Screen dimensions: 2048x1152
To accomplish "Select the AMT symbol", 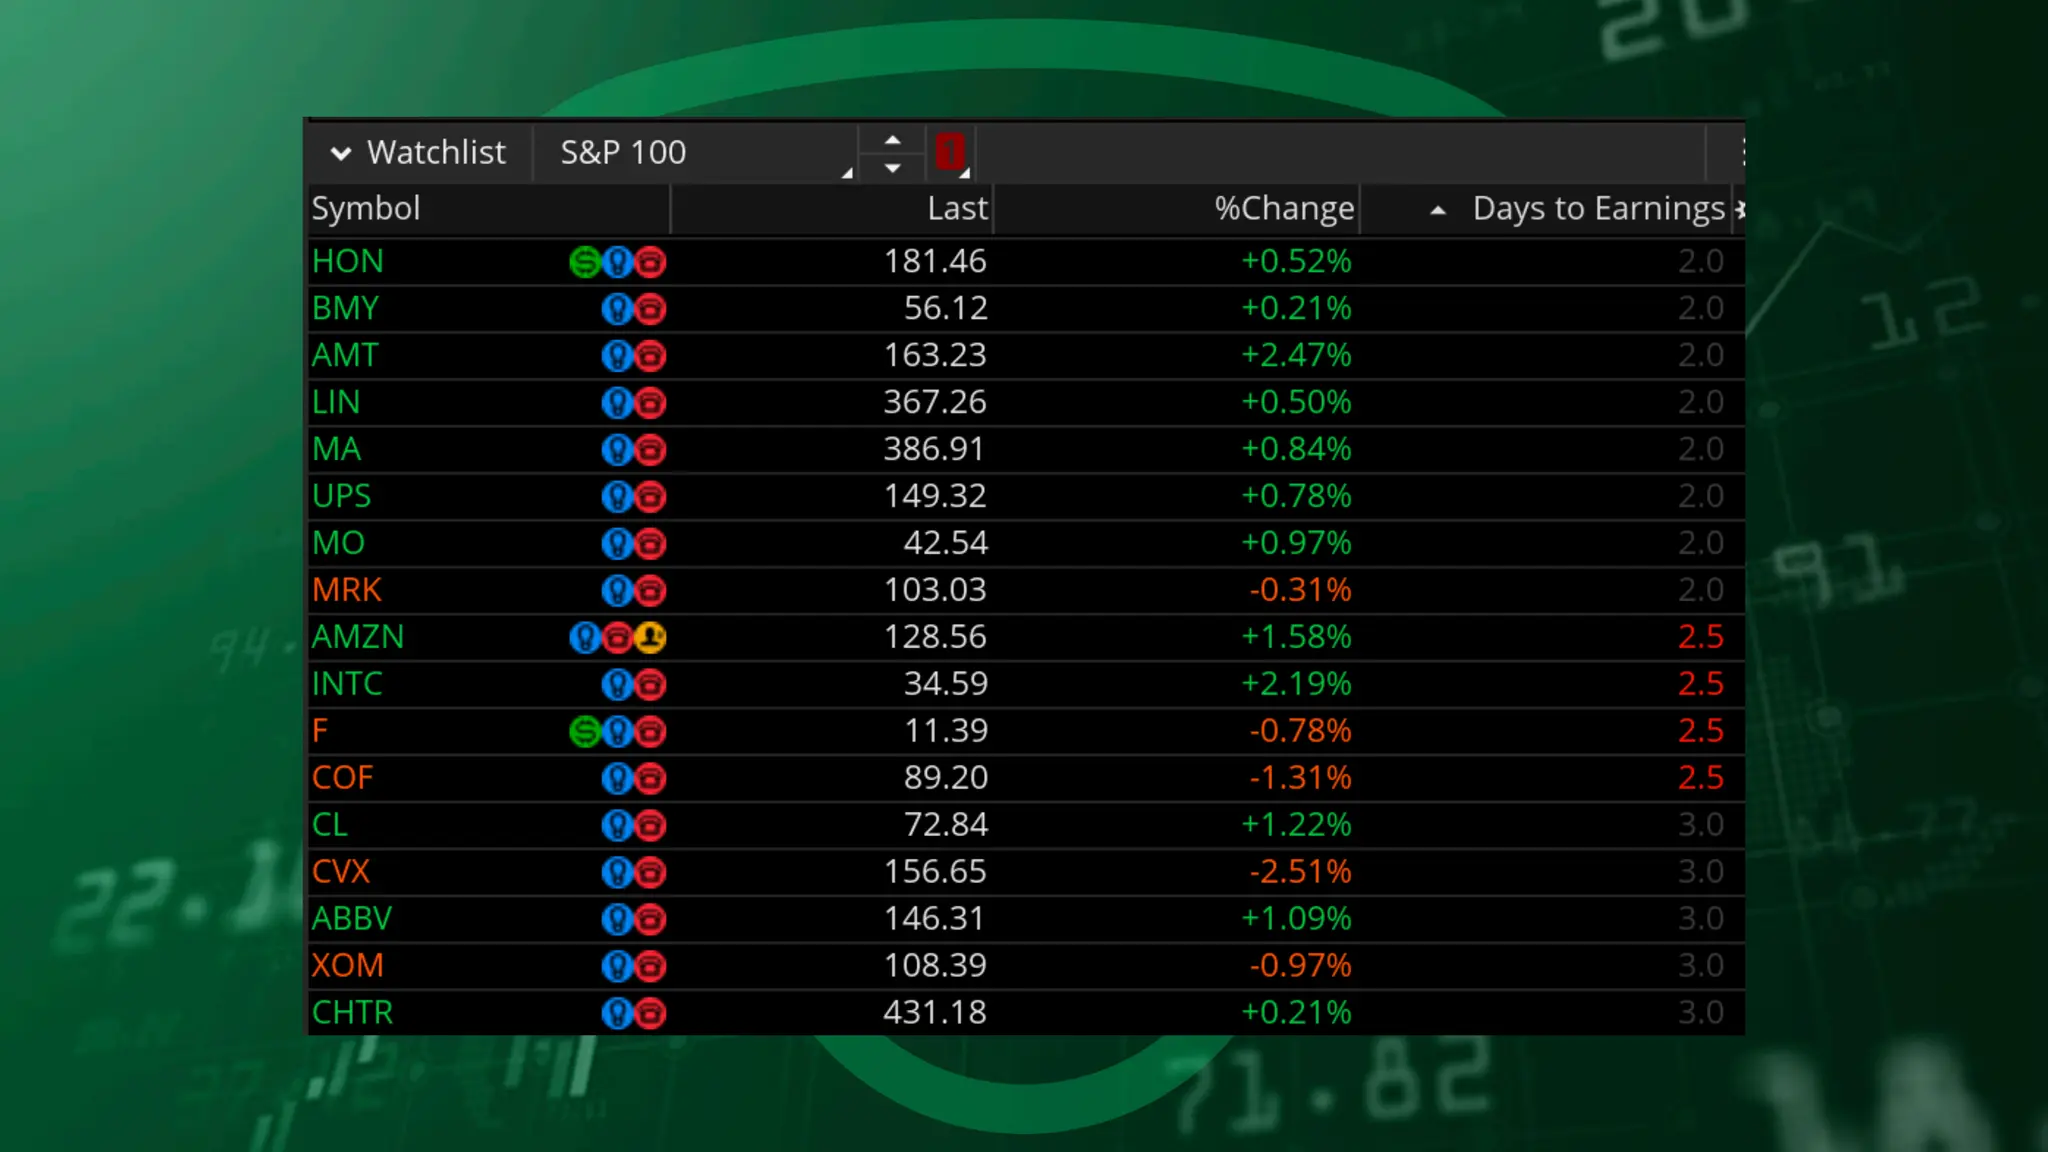I will pyautogui.click(x=345, y=355).
